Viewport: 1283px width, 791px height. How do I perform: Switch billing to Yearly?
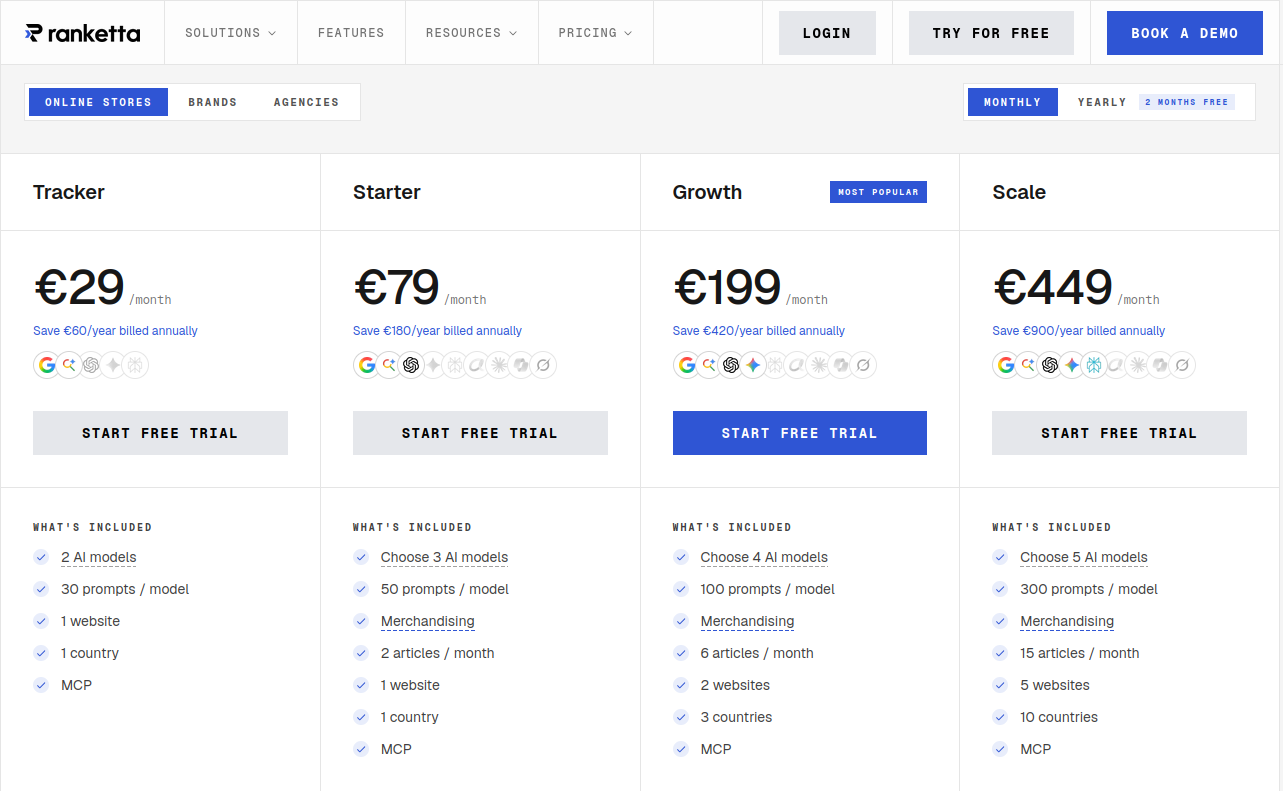click(1102, 102)
